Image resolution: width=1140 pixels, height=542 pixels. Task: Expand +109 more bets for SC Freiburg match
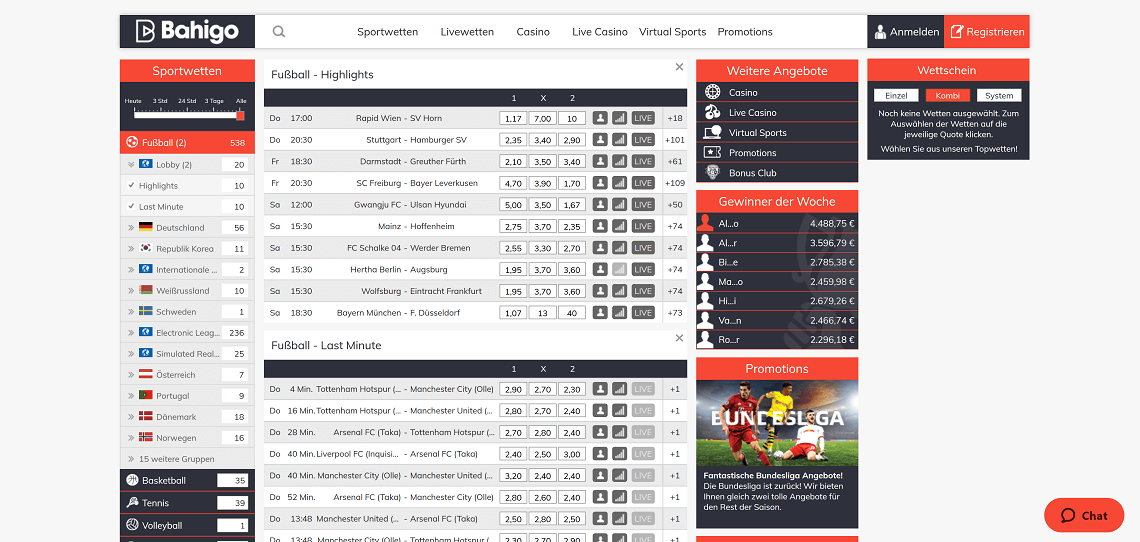tap(674, 183)
